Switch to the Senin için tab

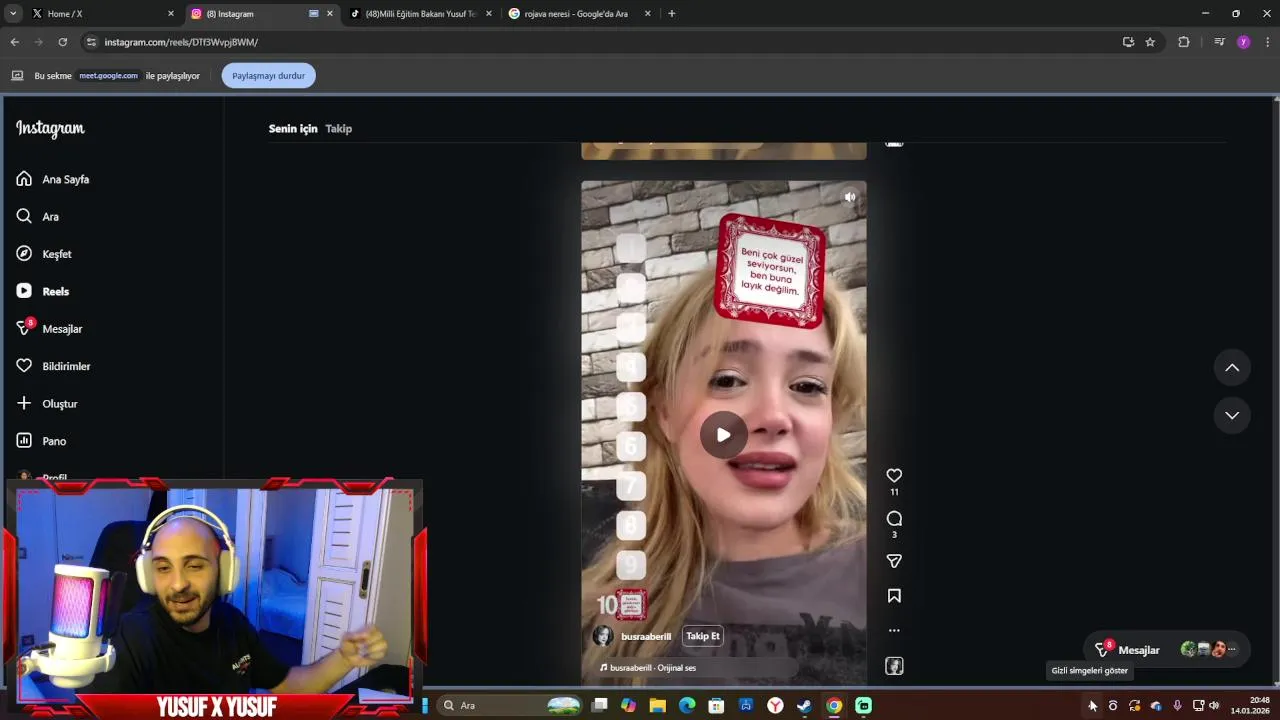(x=293, y=129)
